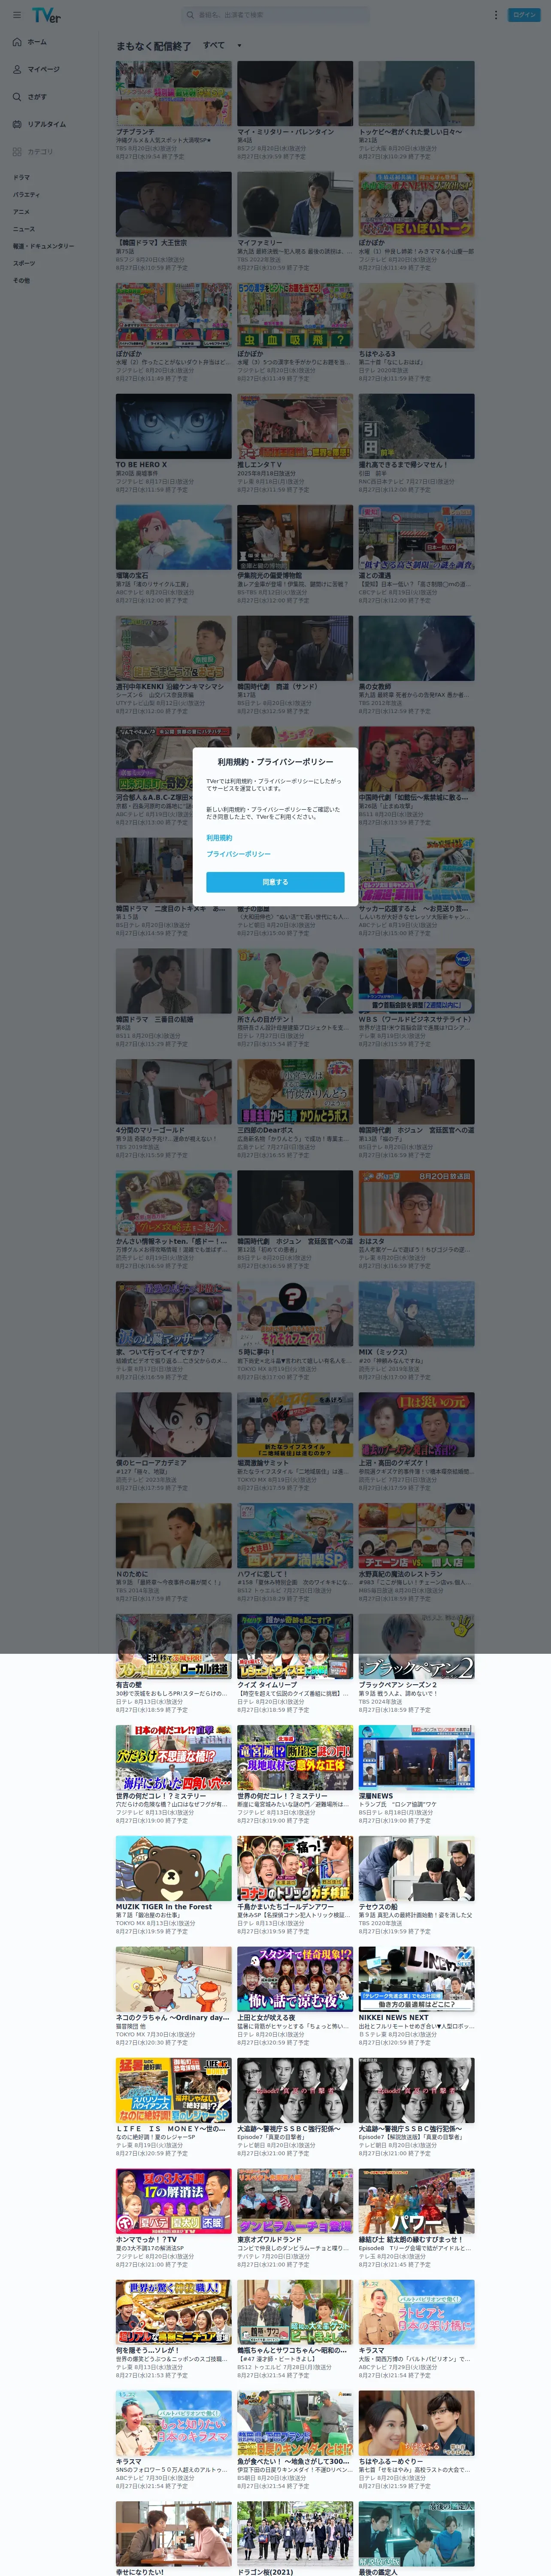Click 同意する button in policy dialog
This screenshot has width=551, height=2576.
[275, 882]
